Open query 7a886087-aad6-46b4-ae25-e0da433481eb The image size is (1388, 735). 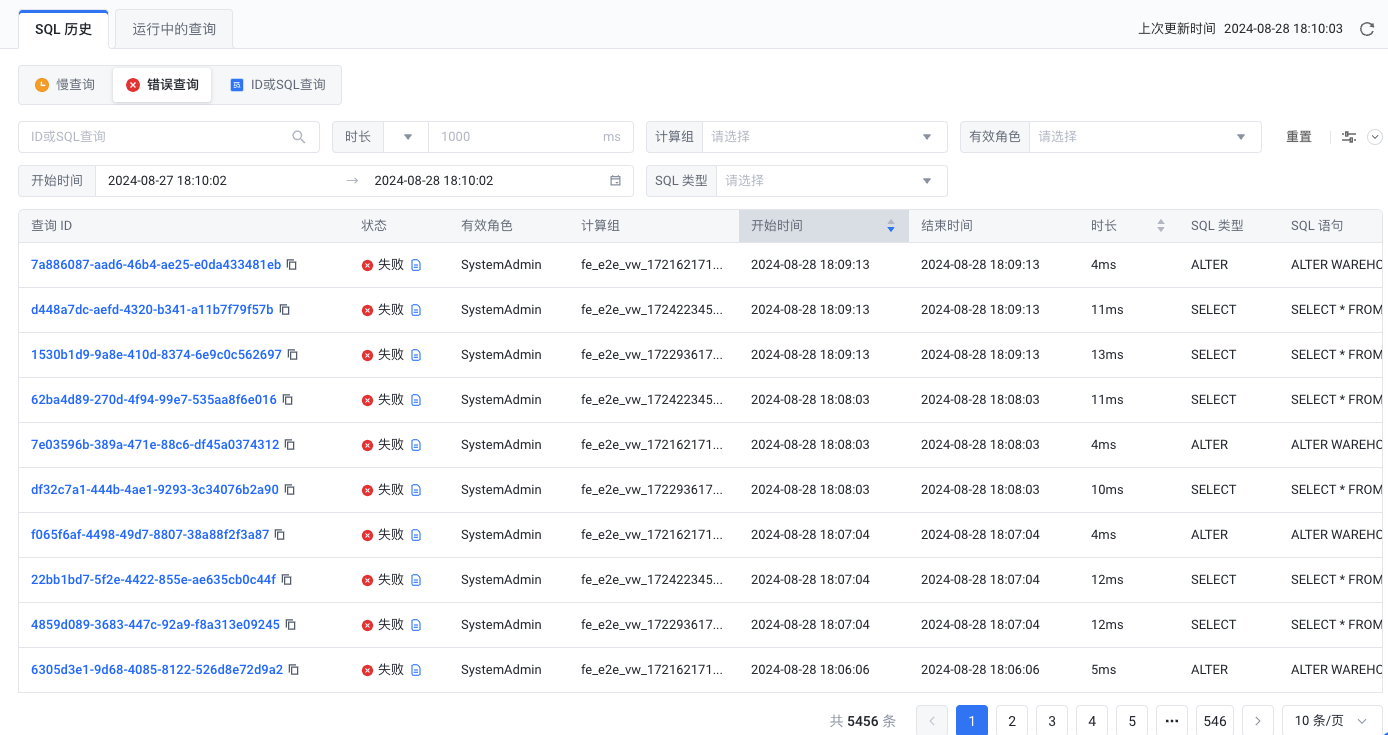pos(156,265)
